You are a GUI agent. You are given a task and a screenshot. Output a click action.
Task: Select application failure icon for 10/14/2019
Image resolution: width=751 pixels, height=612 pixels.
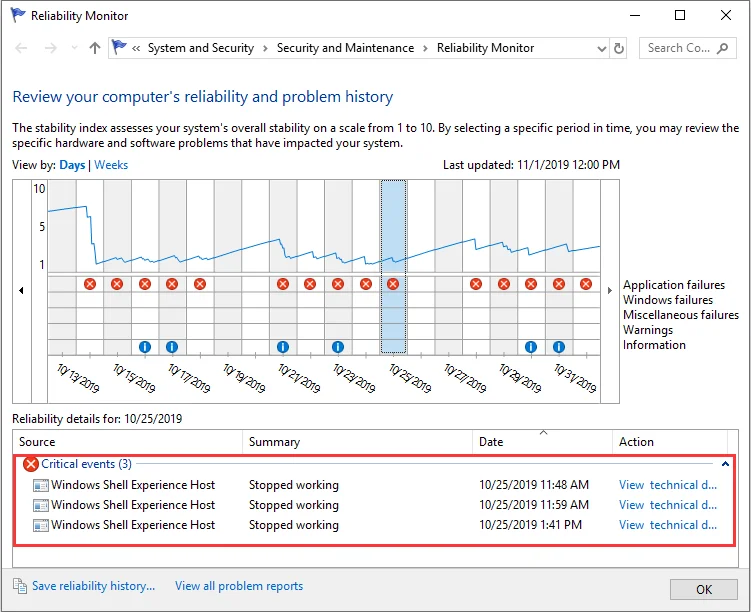tap(90, 284)
